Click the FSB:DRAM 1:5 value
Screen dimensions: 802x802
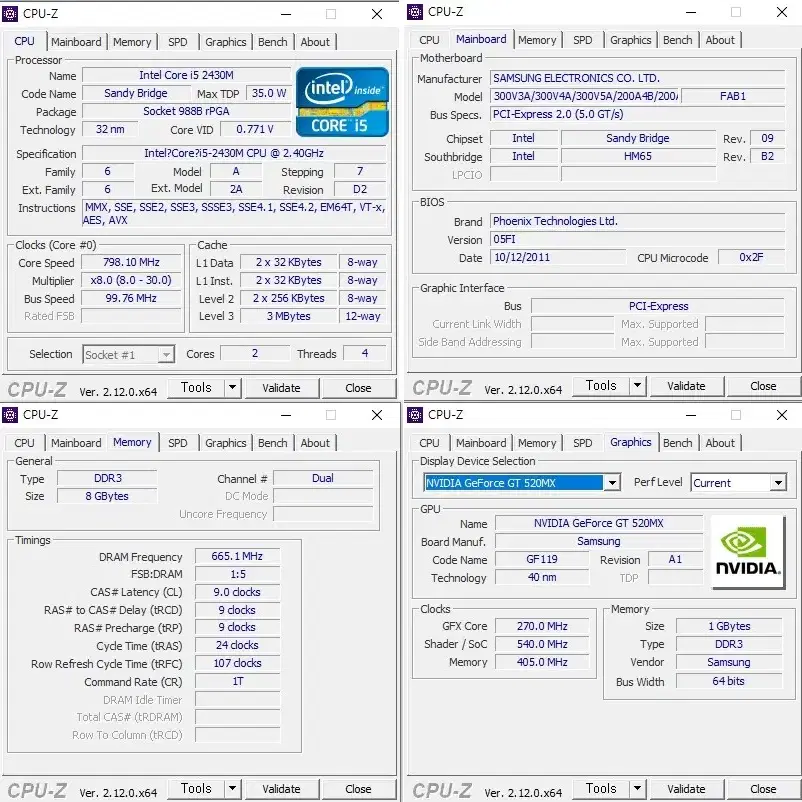pyautogui.click(x=237, y=574)
